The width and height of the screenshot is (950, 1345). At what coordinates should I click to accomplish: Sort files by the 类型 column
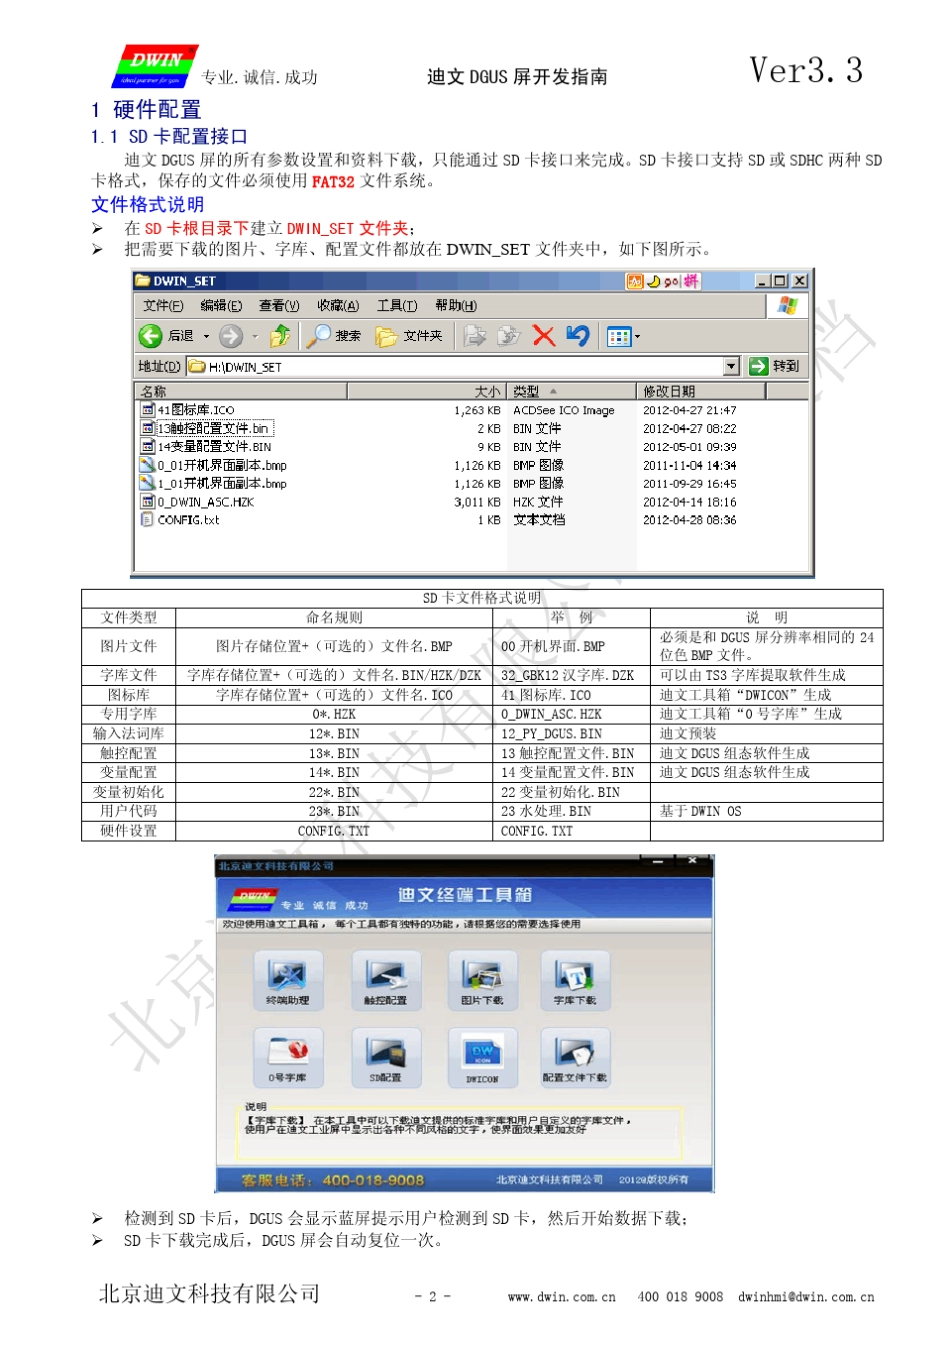tap(572, 391)
